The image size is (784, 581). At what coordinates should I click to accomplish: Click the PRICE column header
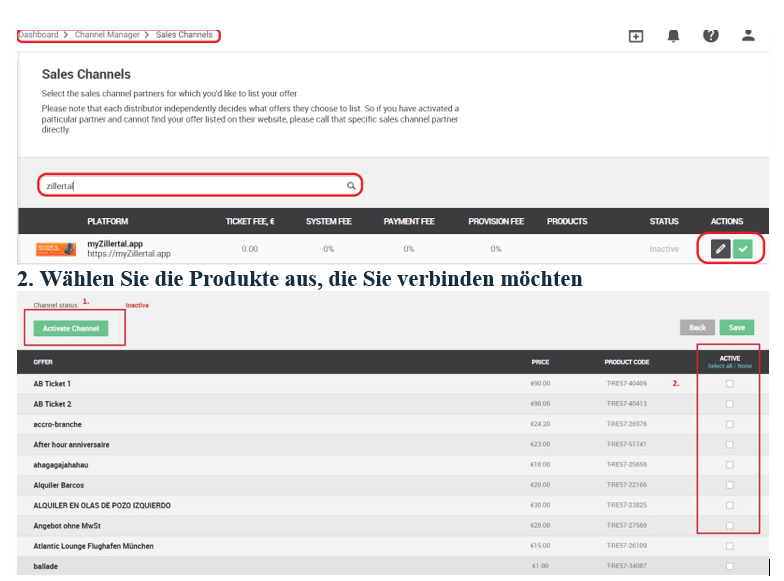(x=540, y=362)
